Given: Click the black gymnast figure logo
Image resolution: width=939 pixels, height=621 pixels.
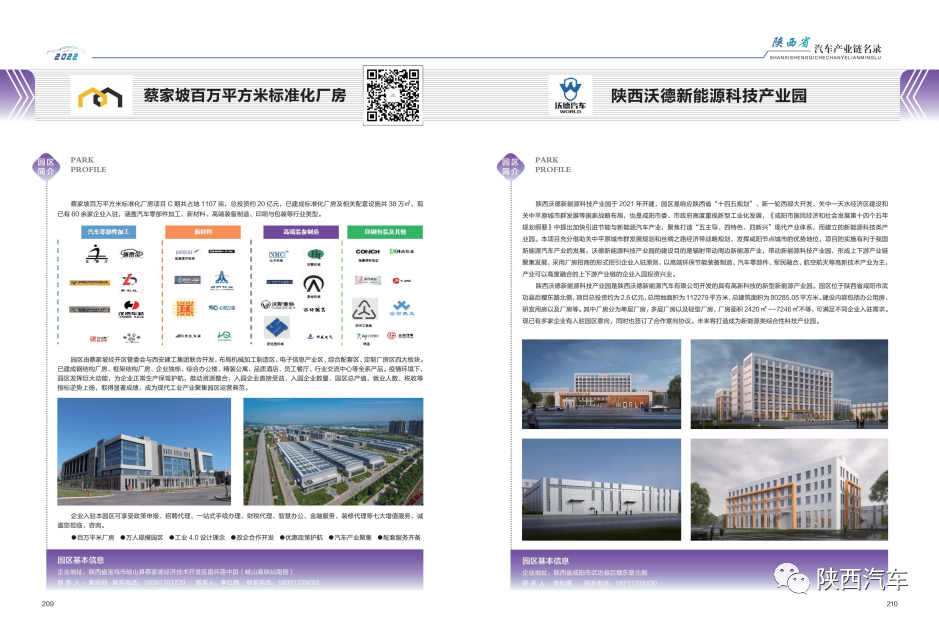Looking at the screenshot, I should coord(96,254).
